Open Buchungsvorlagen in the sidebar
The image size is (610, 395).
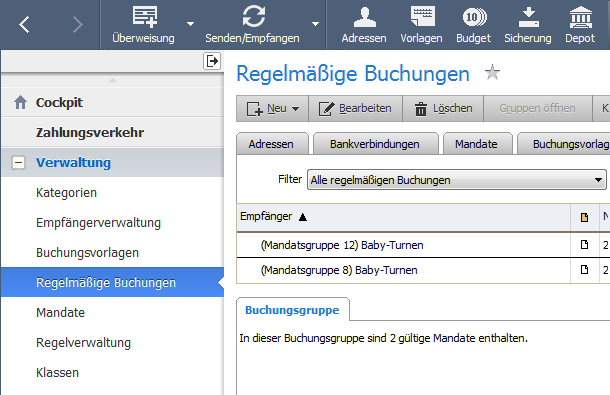coord(112,253)
